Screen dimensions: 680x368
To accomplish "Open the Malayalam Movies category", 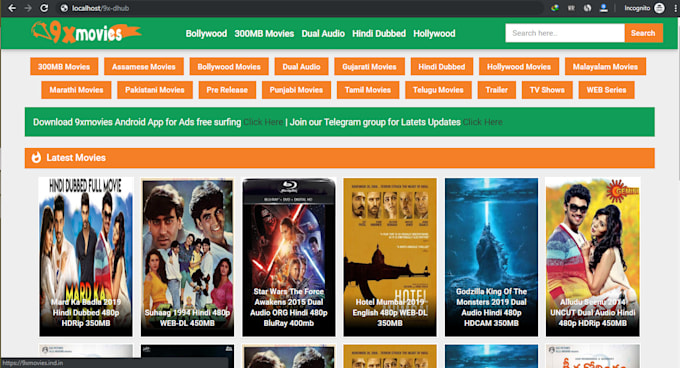I will 605,67.
